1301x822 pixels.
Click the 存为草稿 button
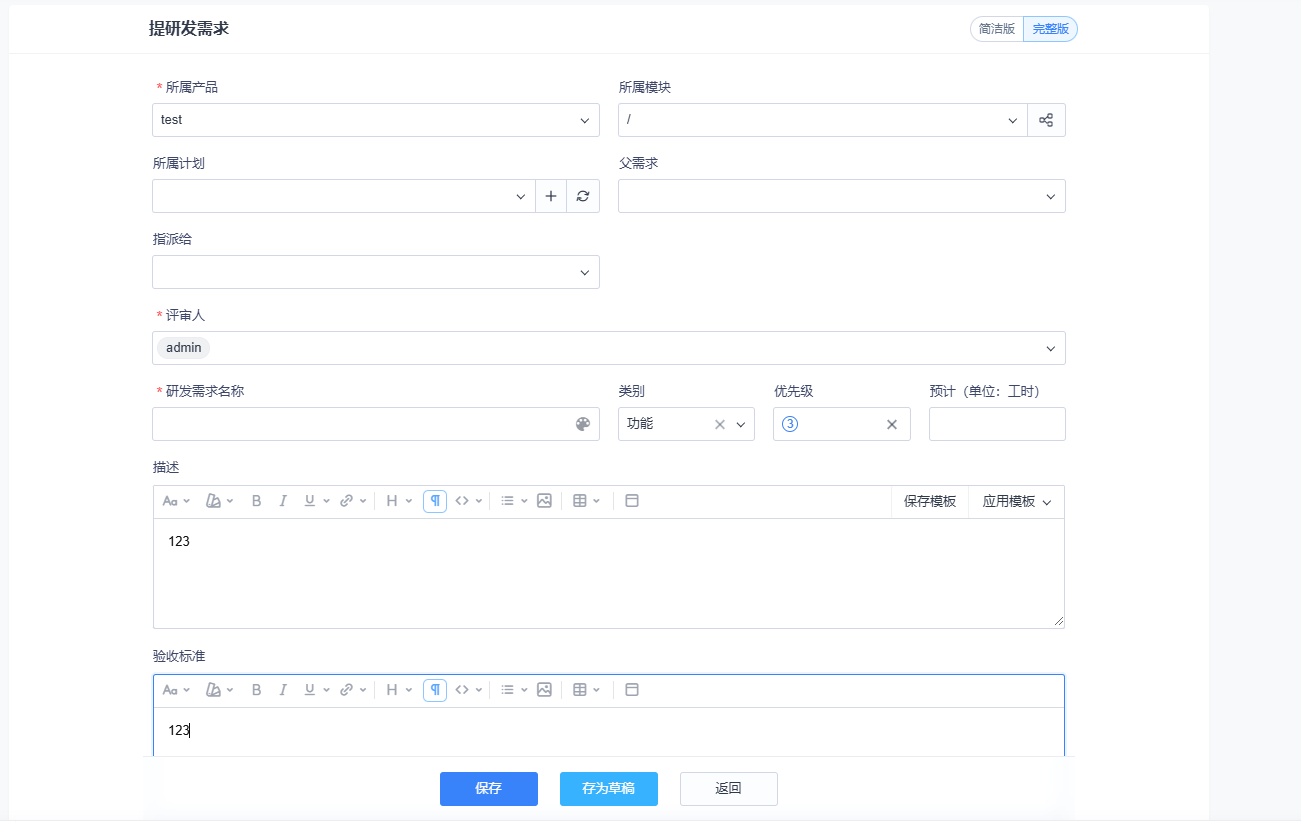608,789
